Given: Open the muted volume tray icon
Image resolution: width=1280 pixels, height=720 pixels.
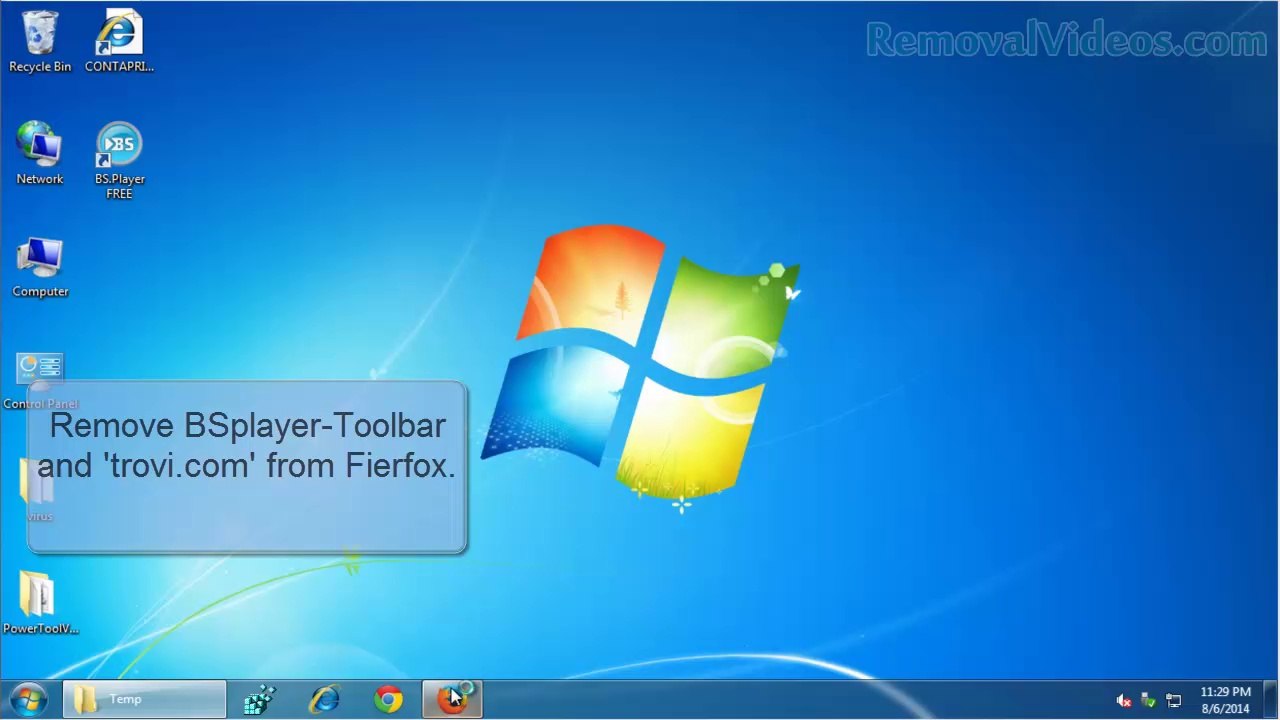Looking at the screenshot, I should pyautogui.click(x=1124, y=700).
